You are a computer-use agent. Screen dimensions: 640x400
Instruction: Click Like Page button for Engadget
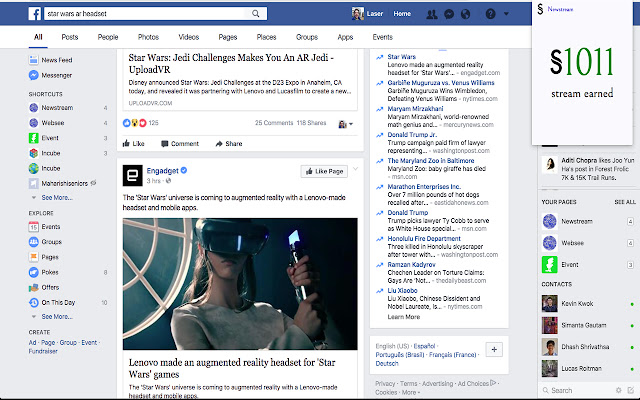(x=324, y=171)
